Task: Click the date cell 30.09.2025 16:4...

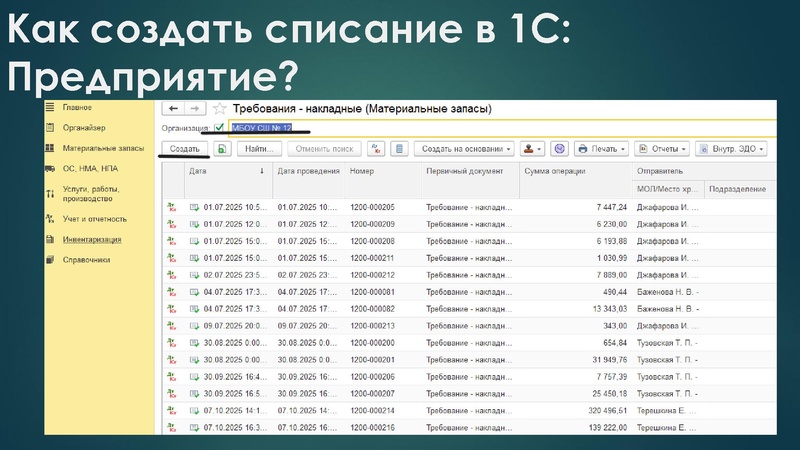Action: click(229, 377)
